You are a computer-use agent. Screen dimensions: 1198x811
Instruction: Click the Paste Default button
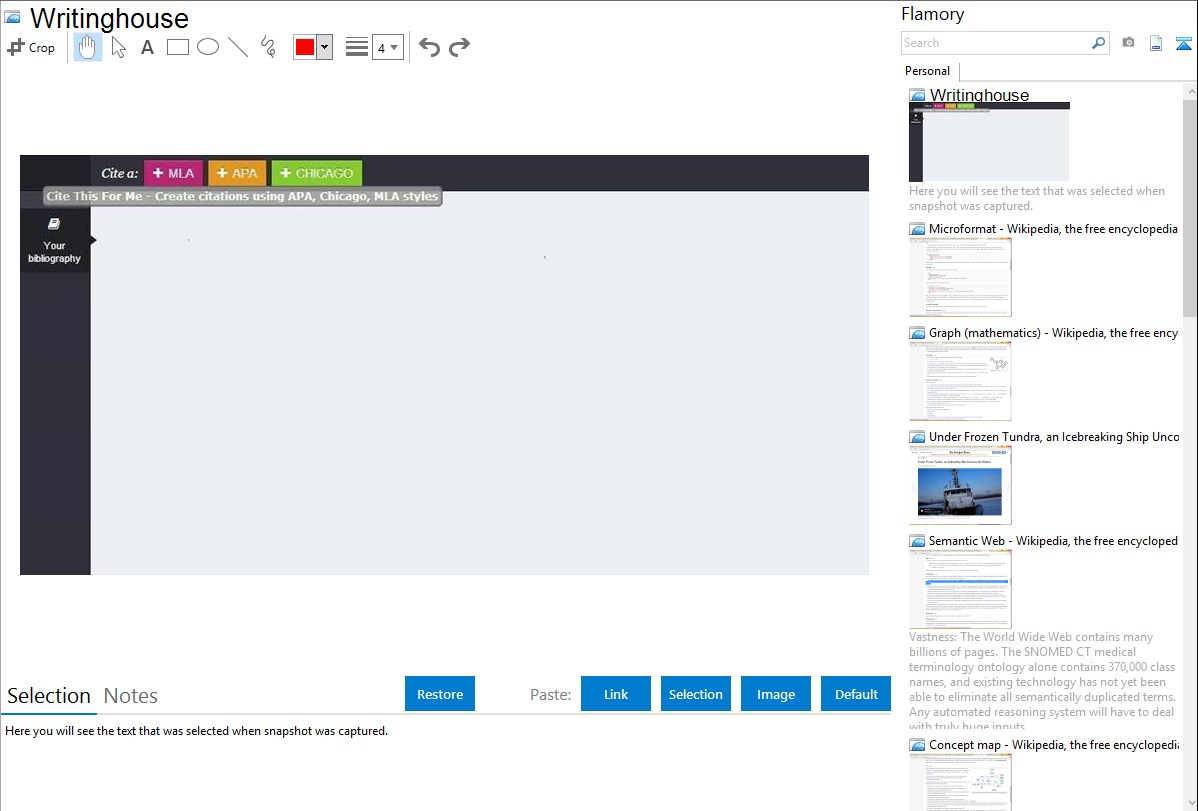click(856, 693)
